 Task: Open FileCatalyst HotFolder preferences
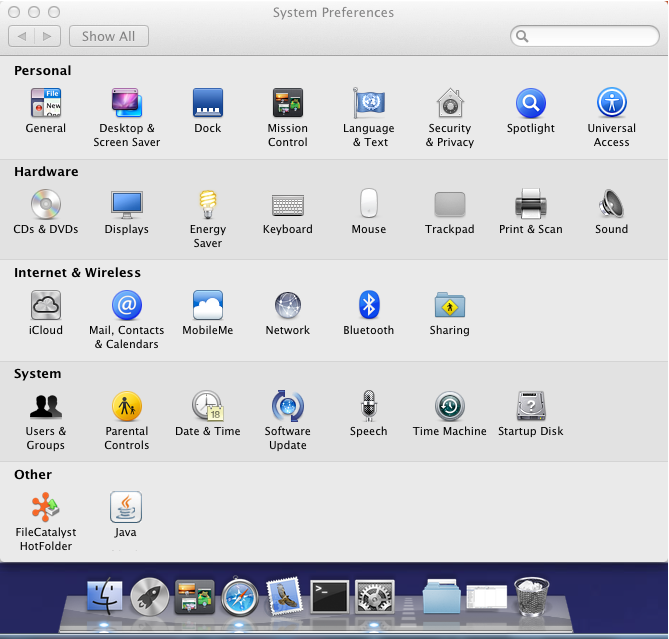(x=45, y=508)
